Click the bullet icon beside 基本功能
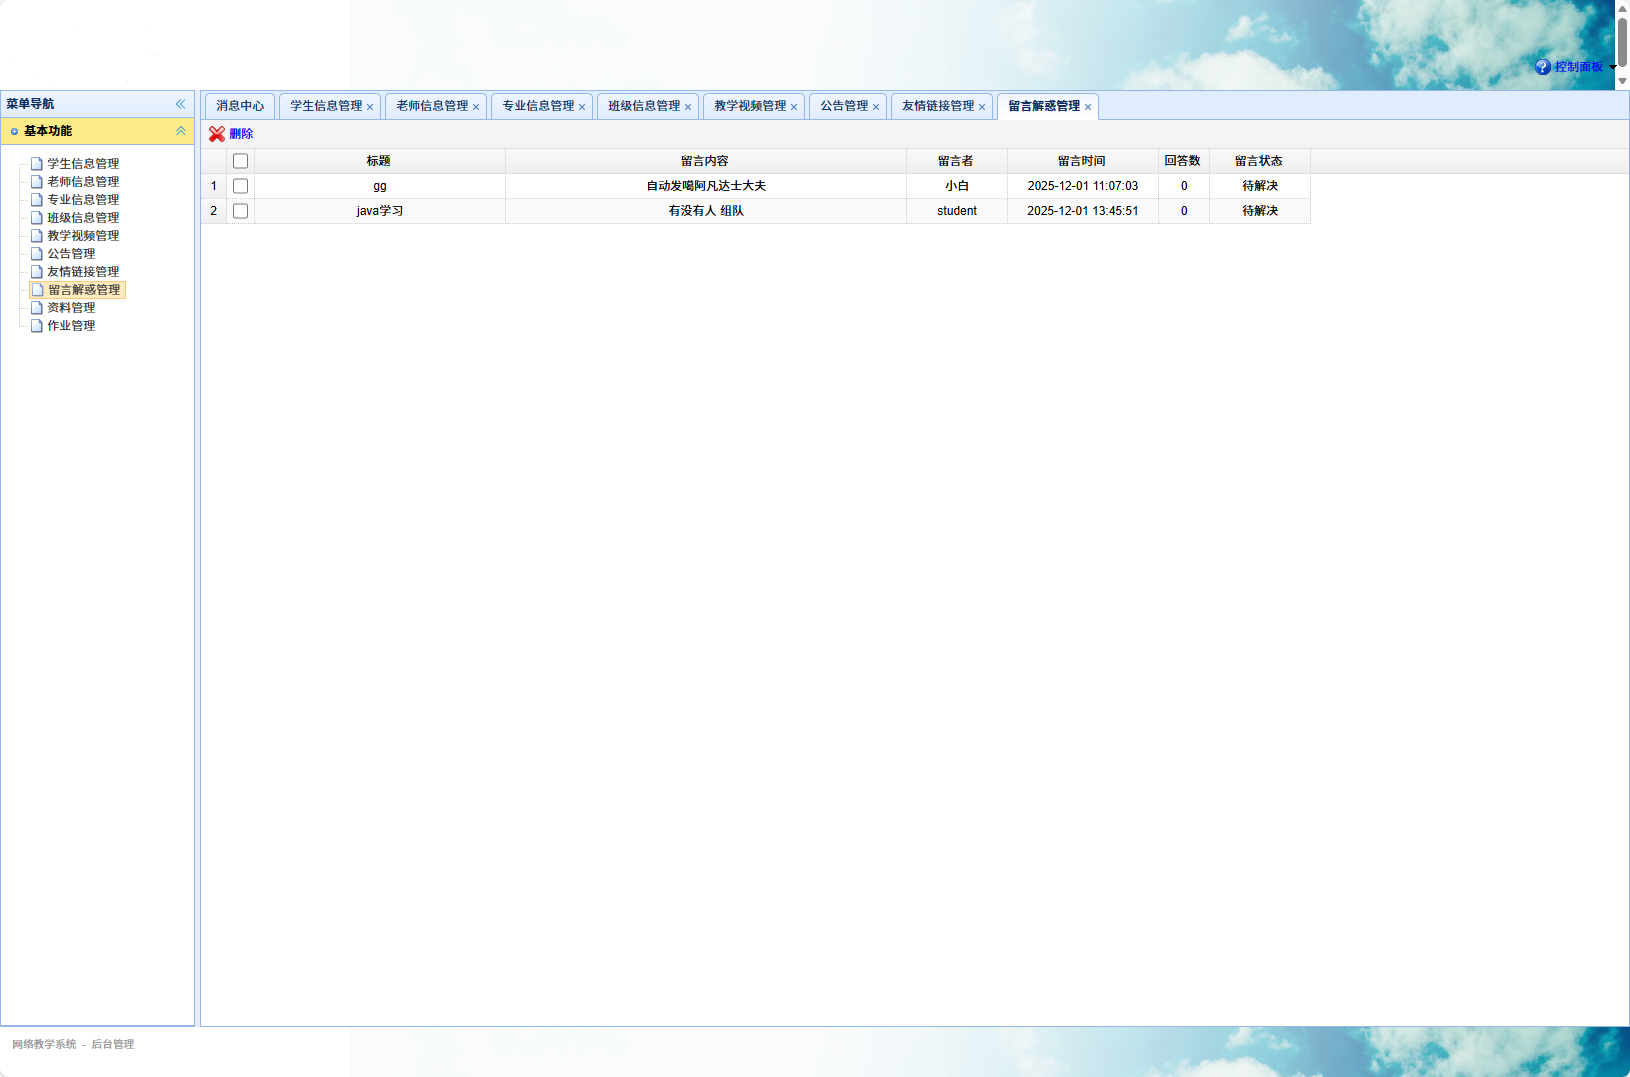This screenshot has height=1077, width=1630. [x=14, y=131]
